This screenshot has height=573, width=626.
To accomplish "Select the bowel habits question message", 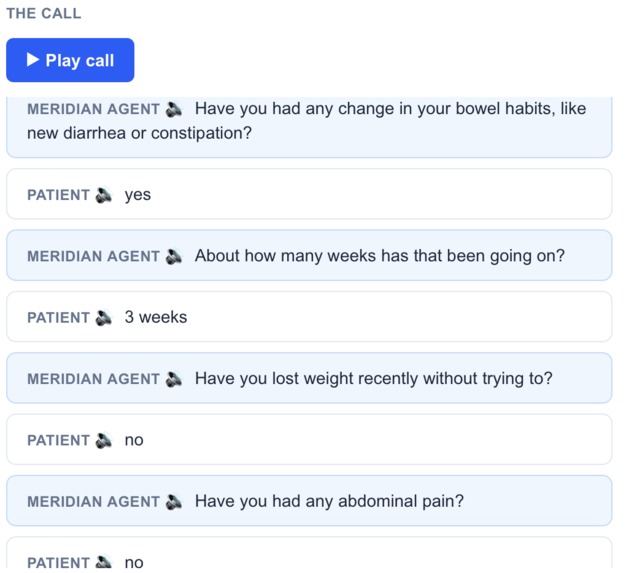I will [x=309, y=127].
